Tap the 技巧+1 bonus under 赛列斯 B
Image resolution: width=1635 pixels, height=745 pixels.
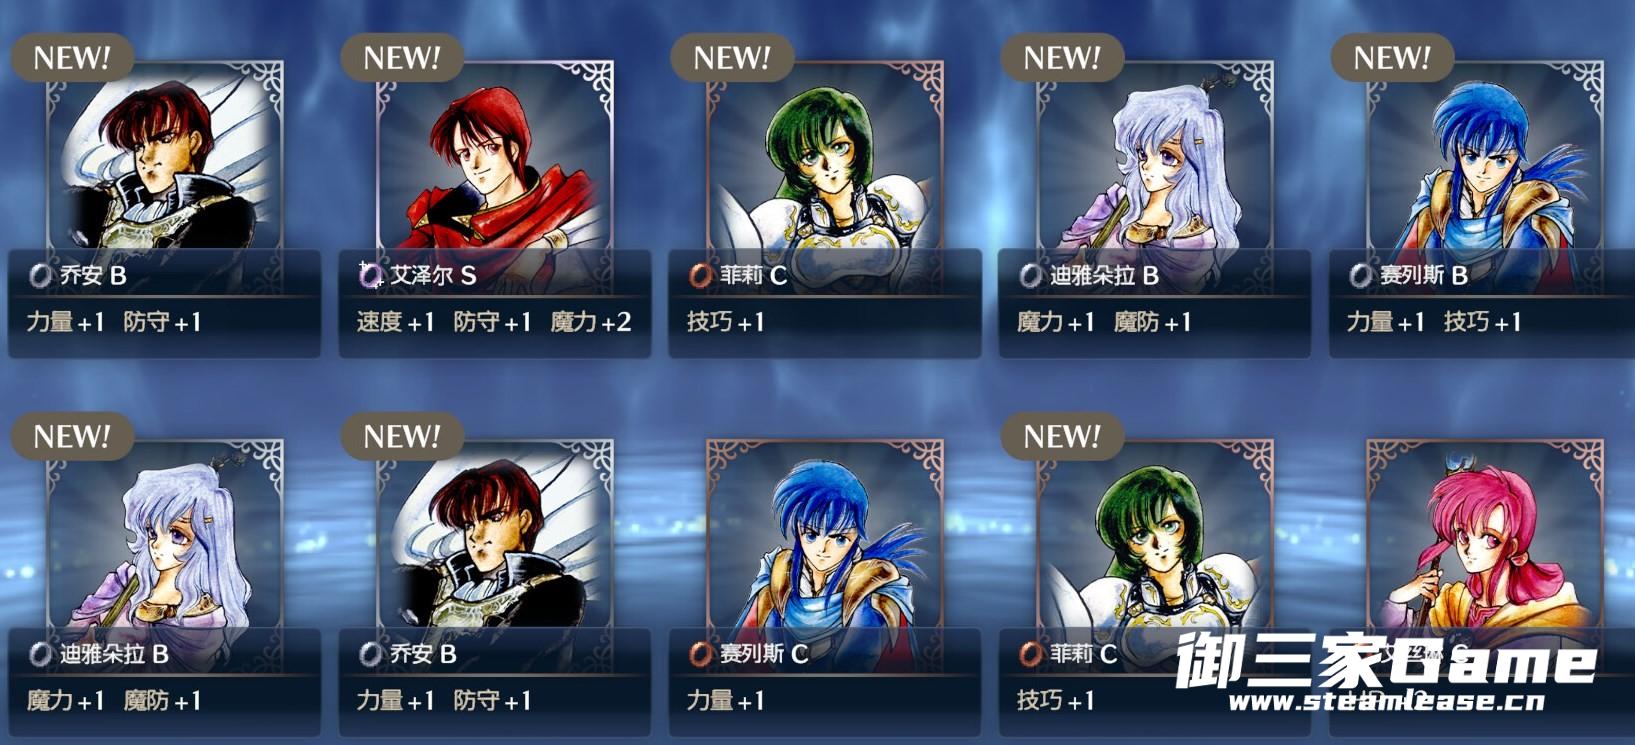1483,322
